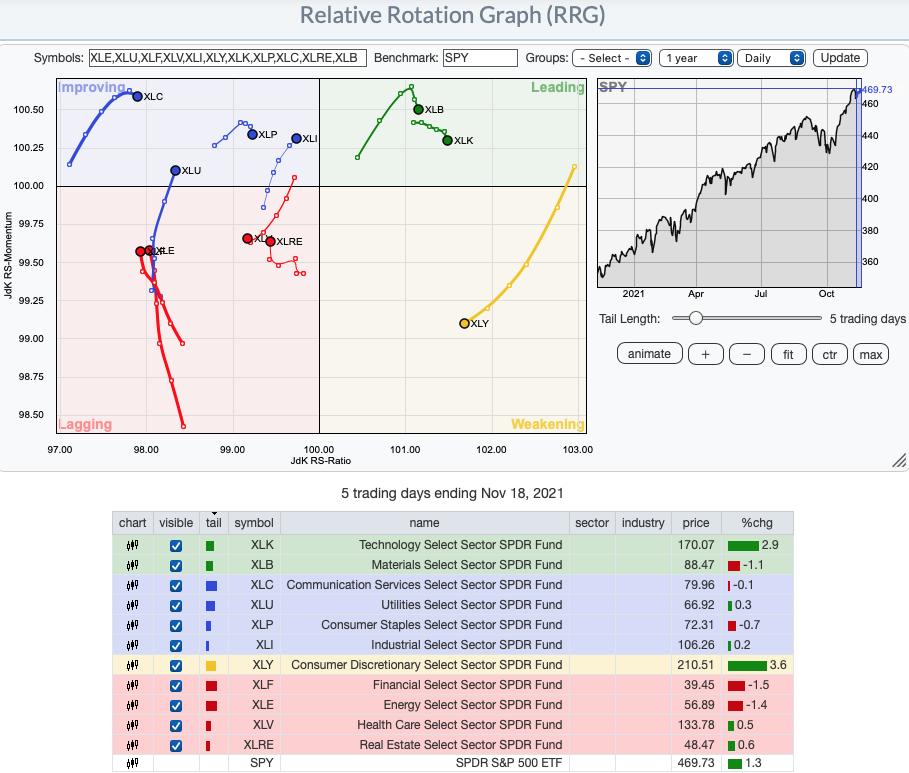Sort table by chart column
Image resolution: width=909 pixels, height=773 pixels.
coord(132,522)
